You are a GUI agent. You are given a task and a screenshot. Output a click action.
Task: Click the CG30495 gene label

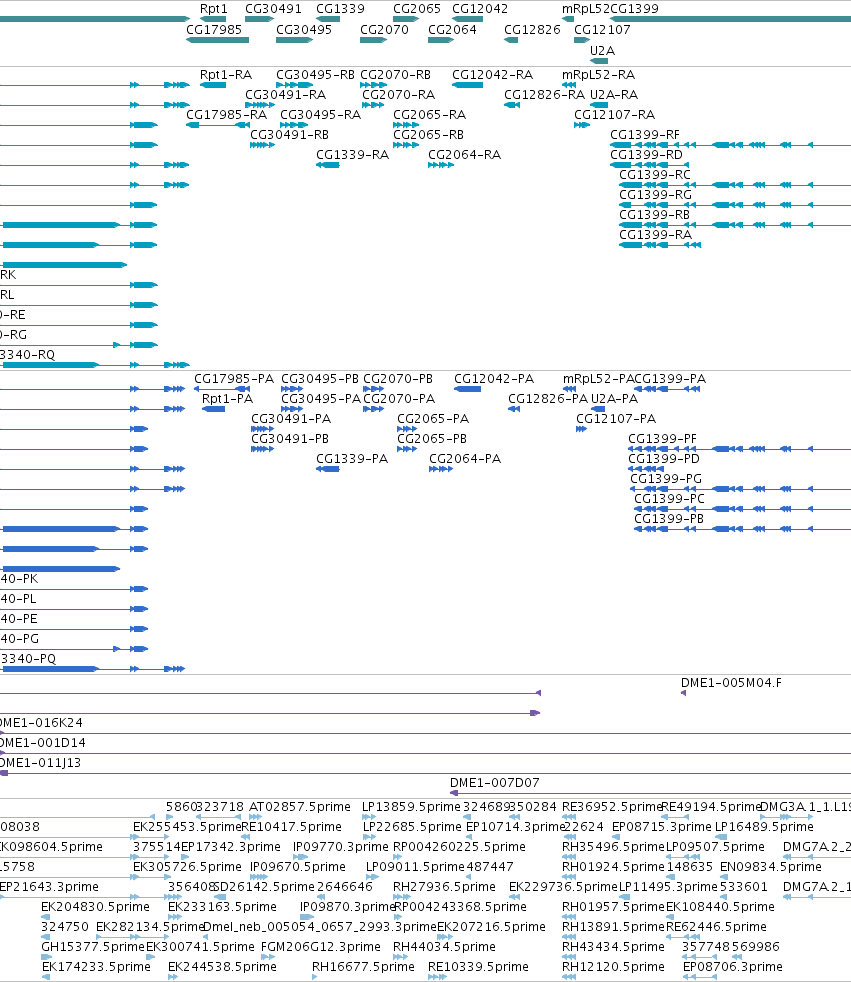tap(304, 29)
